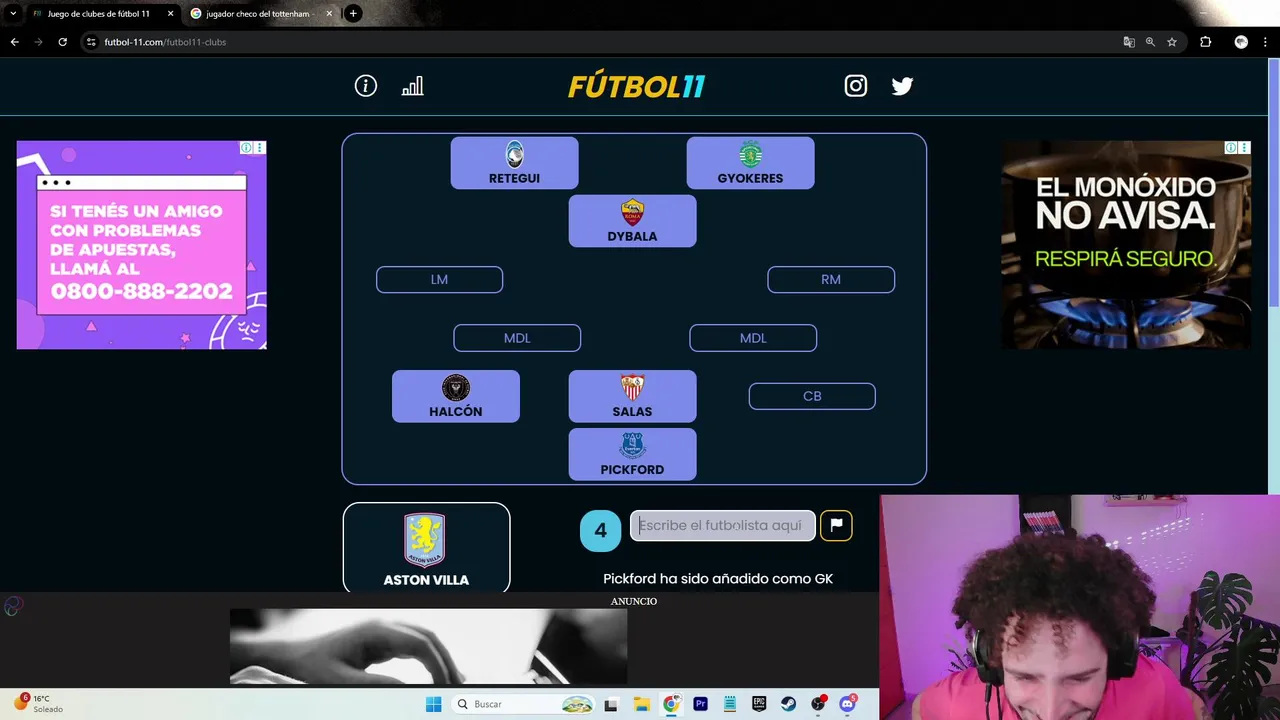The width and height of the screenshot is (1280, 720).
Task: Go forward in browser history
Action: [x=38, y=42]
